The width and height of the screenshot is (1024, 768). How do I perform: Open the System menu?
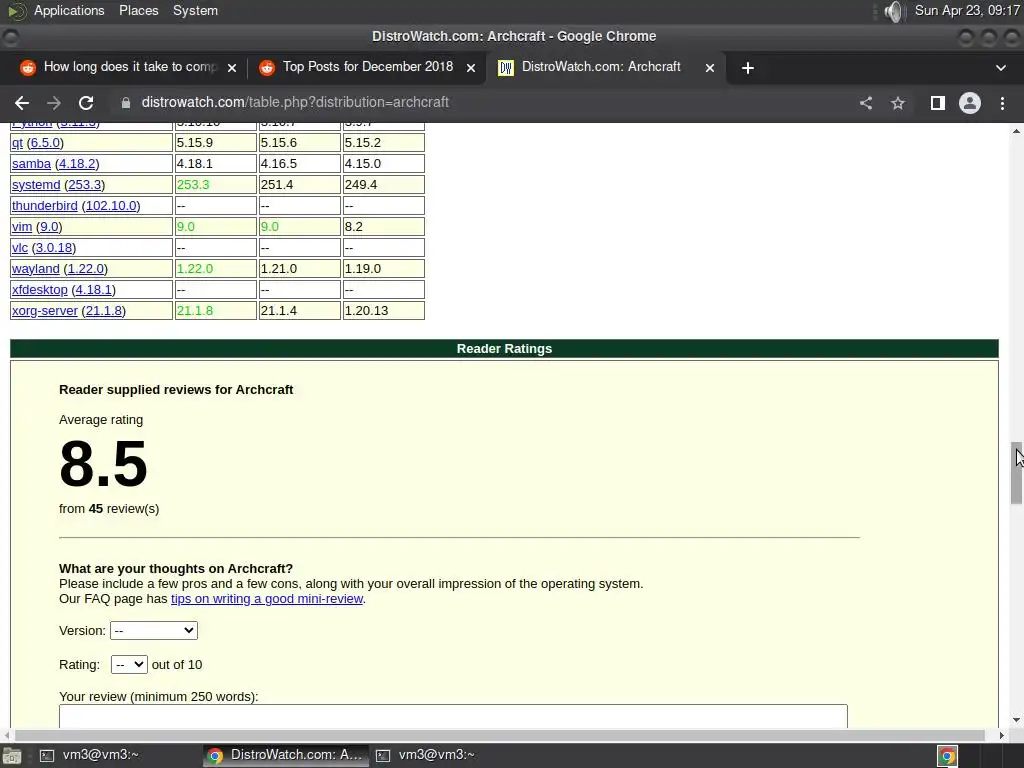(195, 10)
